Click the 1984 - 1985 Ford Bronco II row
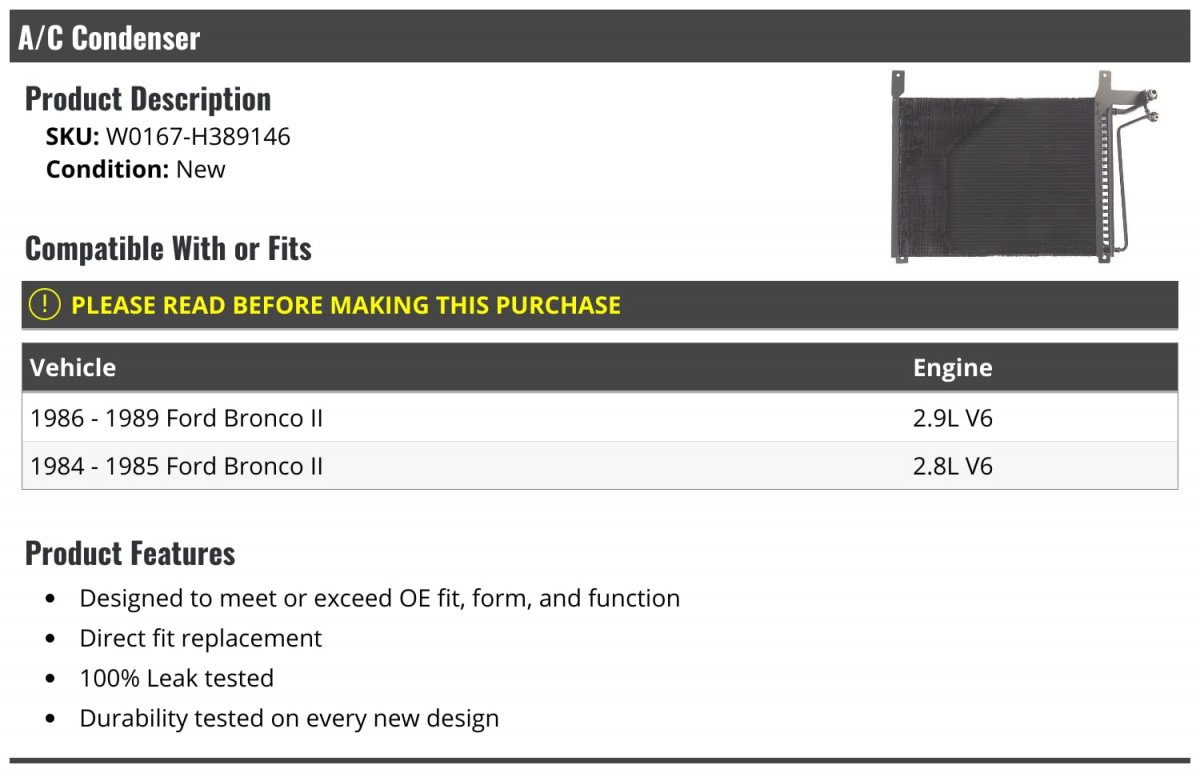 pyautogui.click(x=600, y=466)
